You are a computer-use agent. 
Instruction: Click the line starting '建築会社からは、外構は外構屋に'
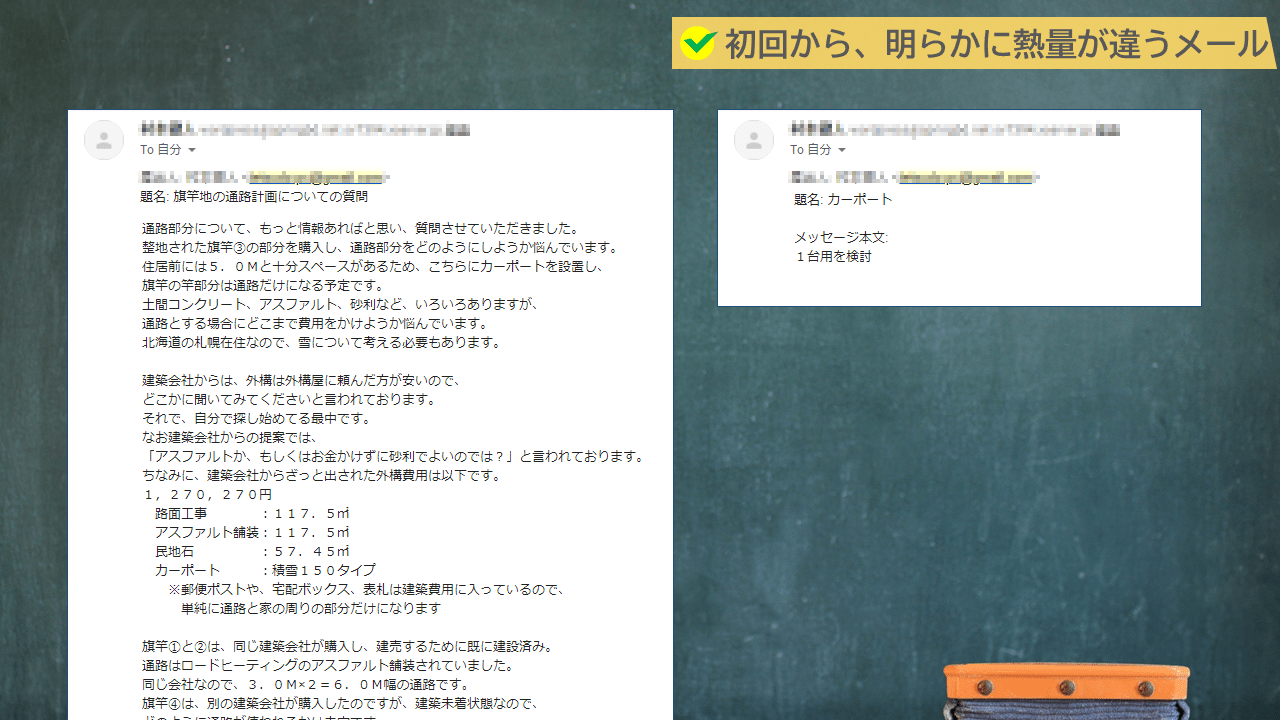300,381
